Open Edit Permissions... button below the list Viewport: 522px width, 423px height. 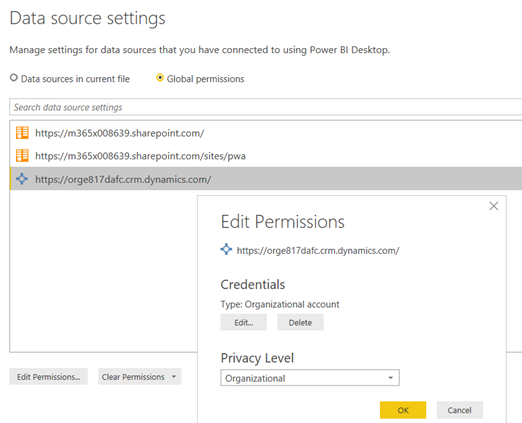click(48, 377)
